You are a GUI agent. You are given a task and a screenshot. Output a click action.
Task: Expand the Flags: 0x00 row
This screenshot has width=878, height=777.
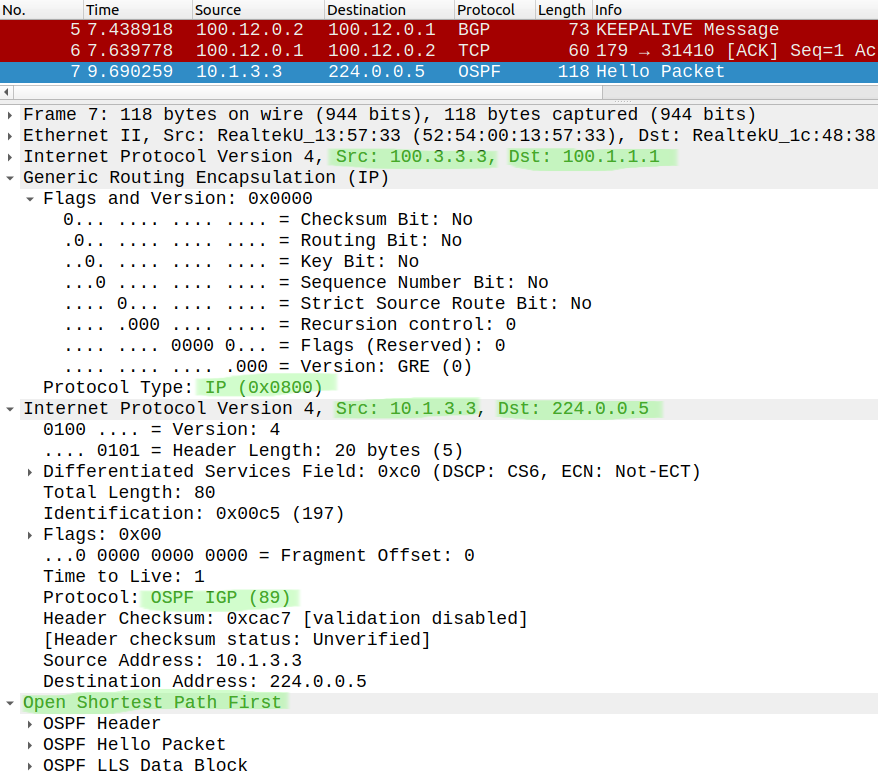tap(30, 535)
